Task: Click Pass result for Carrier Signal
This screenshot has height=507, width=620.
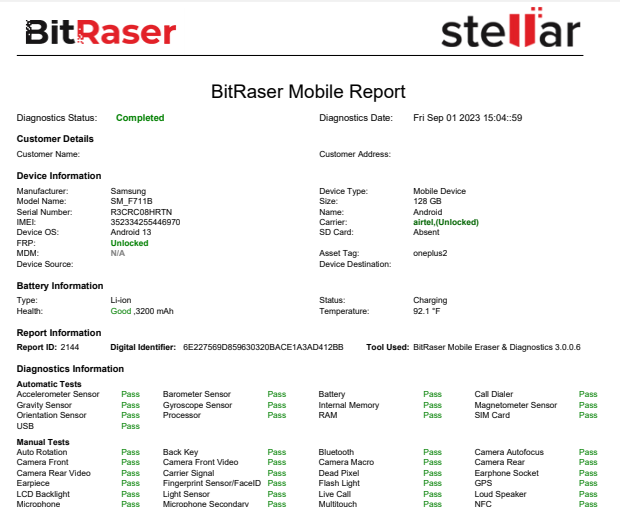Action: (277, 473)
